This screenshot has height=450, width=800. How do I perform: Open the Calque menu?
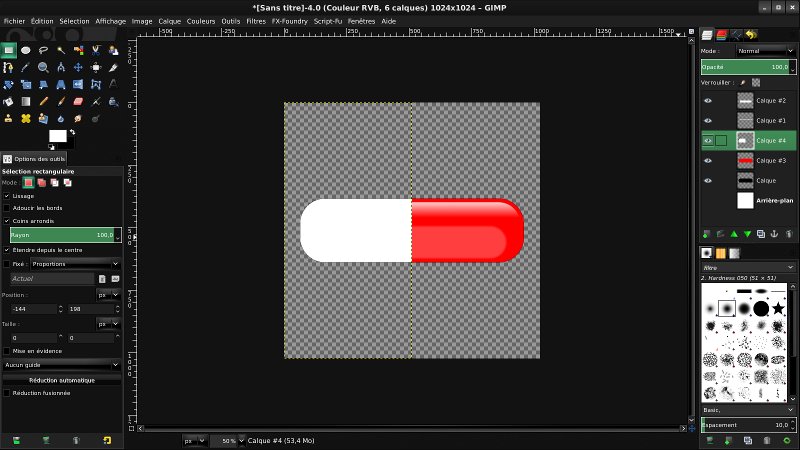pyautogui.click(x=169, y=21)
